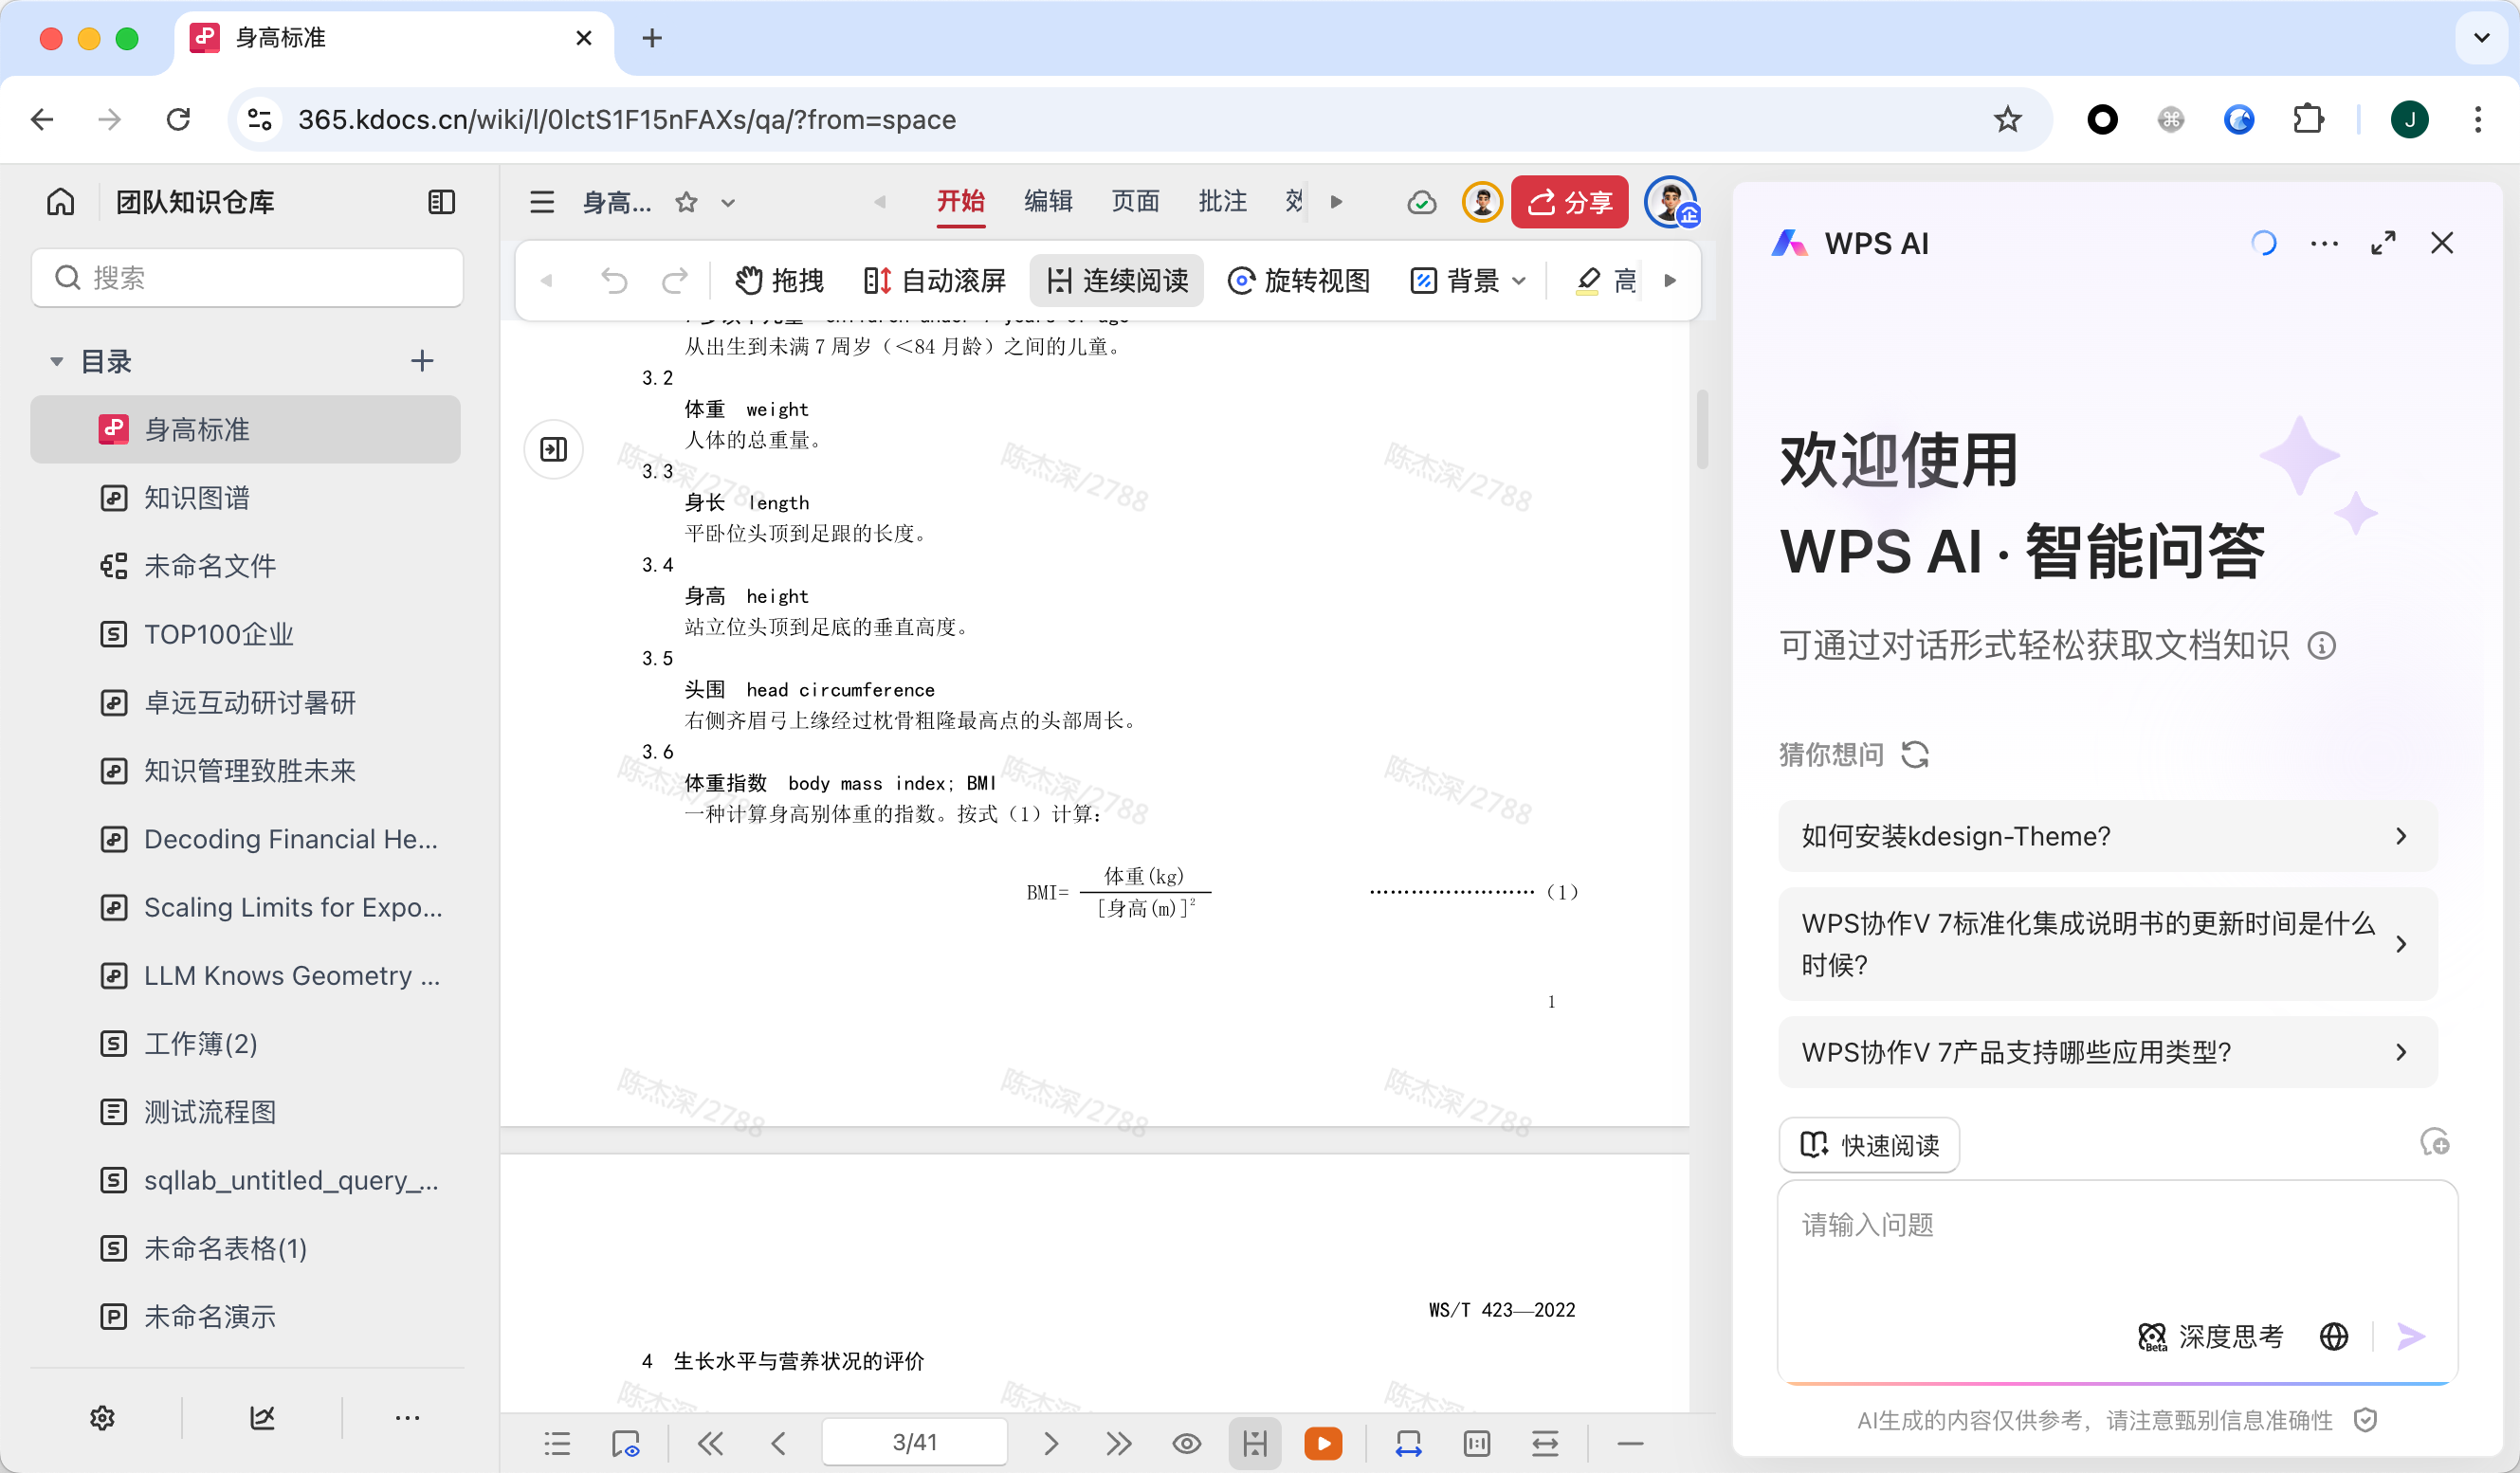
Task: Toggle 深度思考 deep thinking mode
Action: [x=2210, y=1337]
